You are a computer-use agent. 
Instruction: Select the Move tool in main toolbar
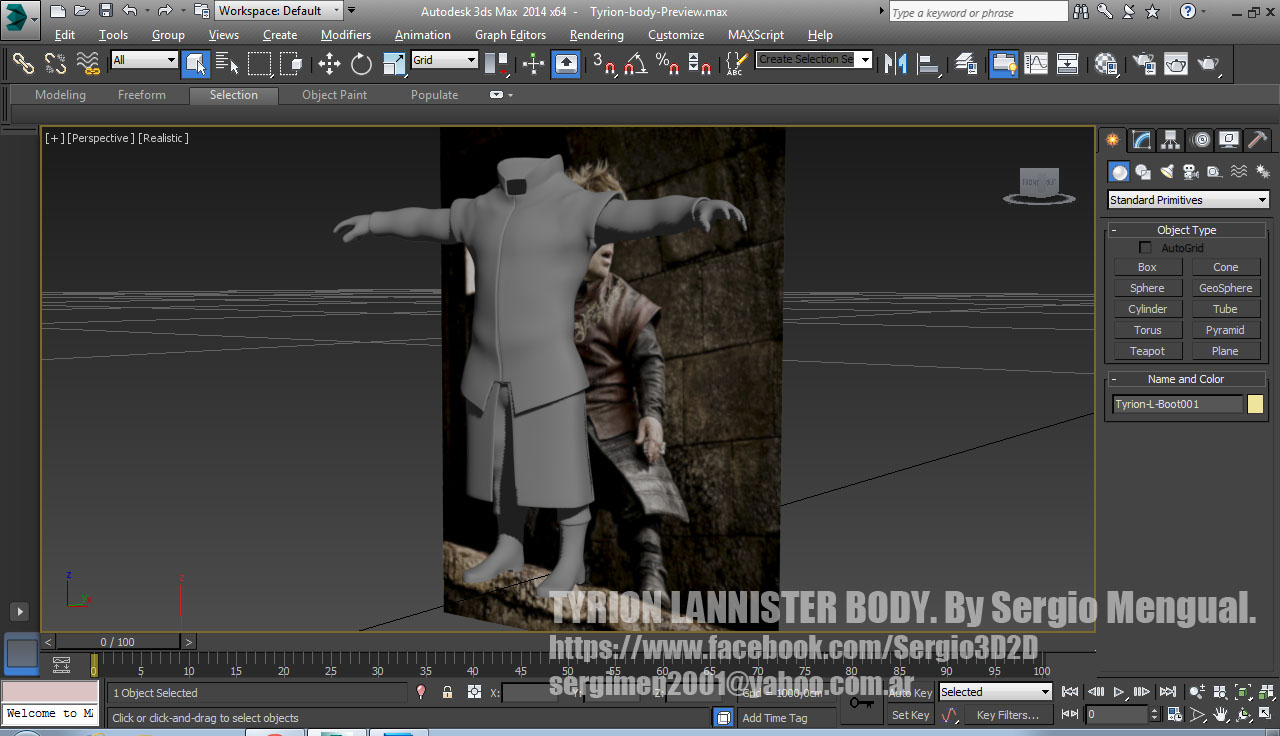(x=329, y=64)
